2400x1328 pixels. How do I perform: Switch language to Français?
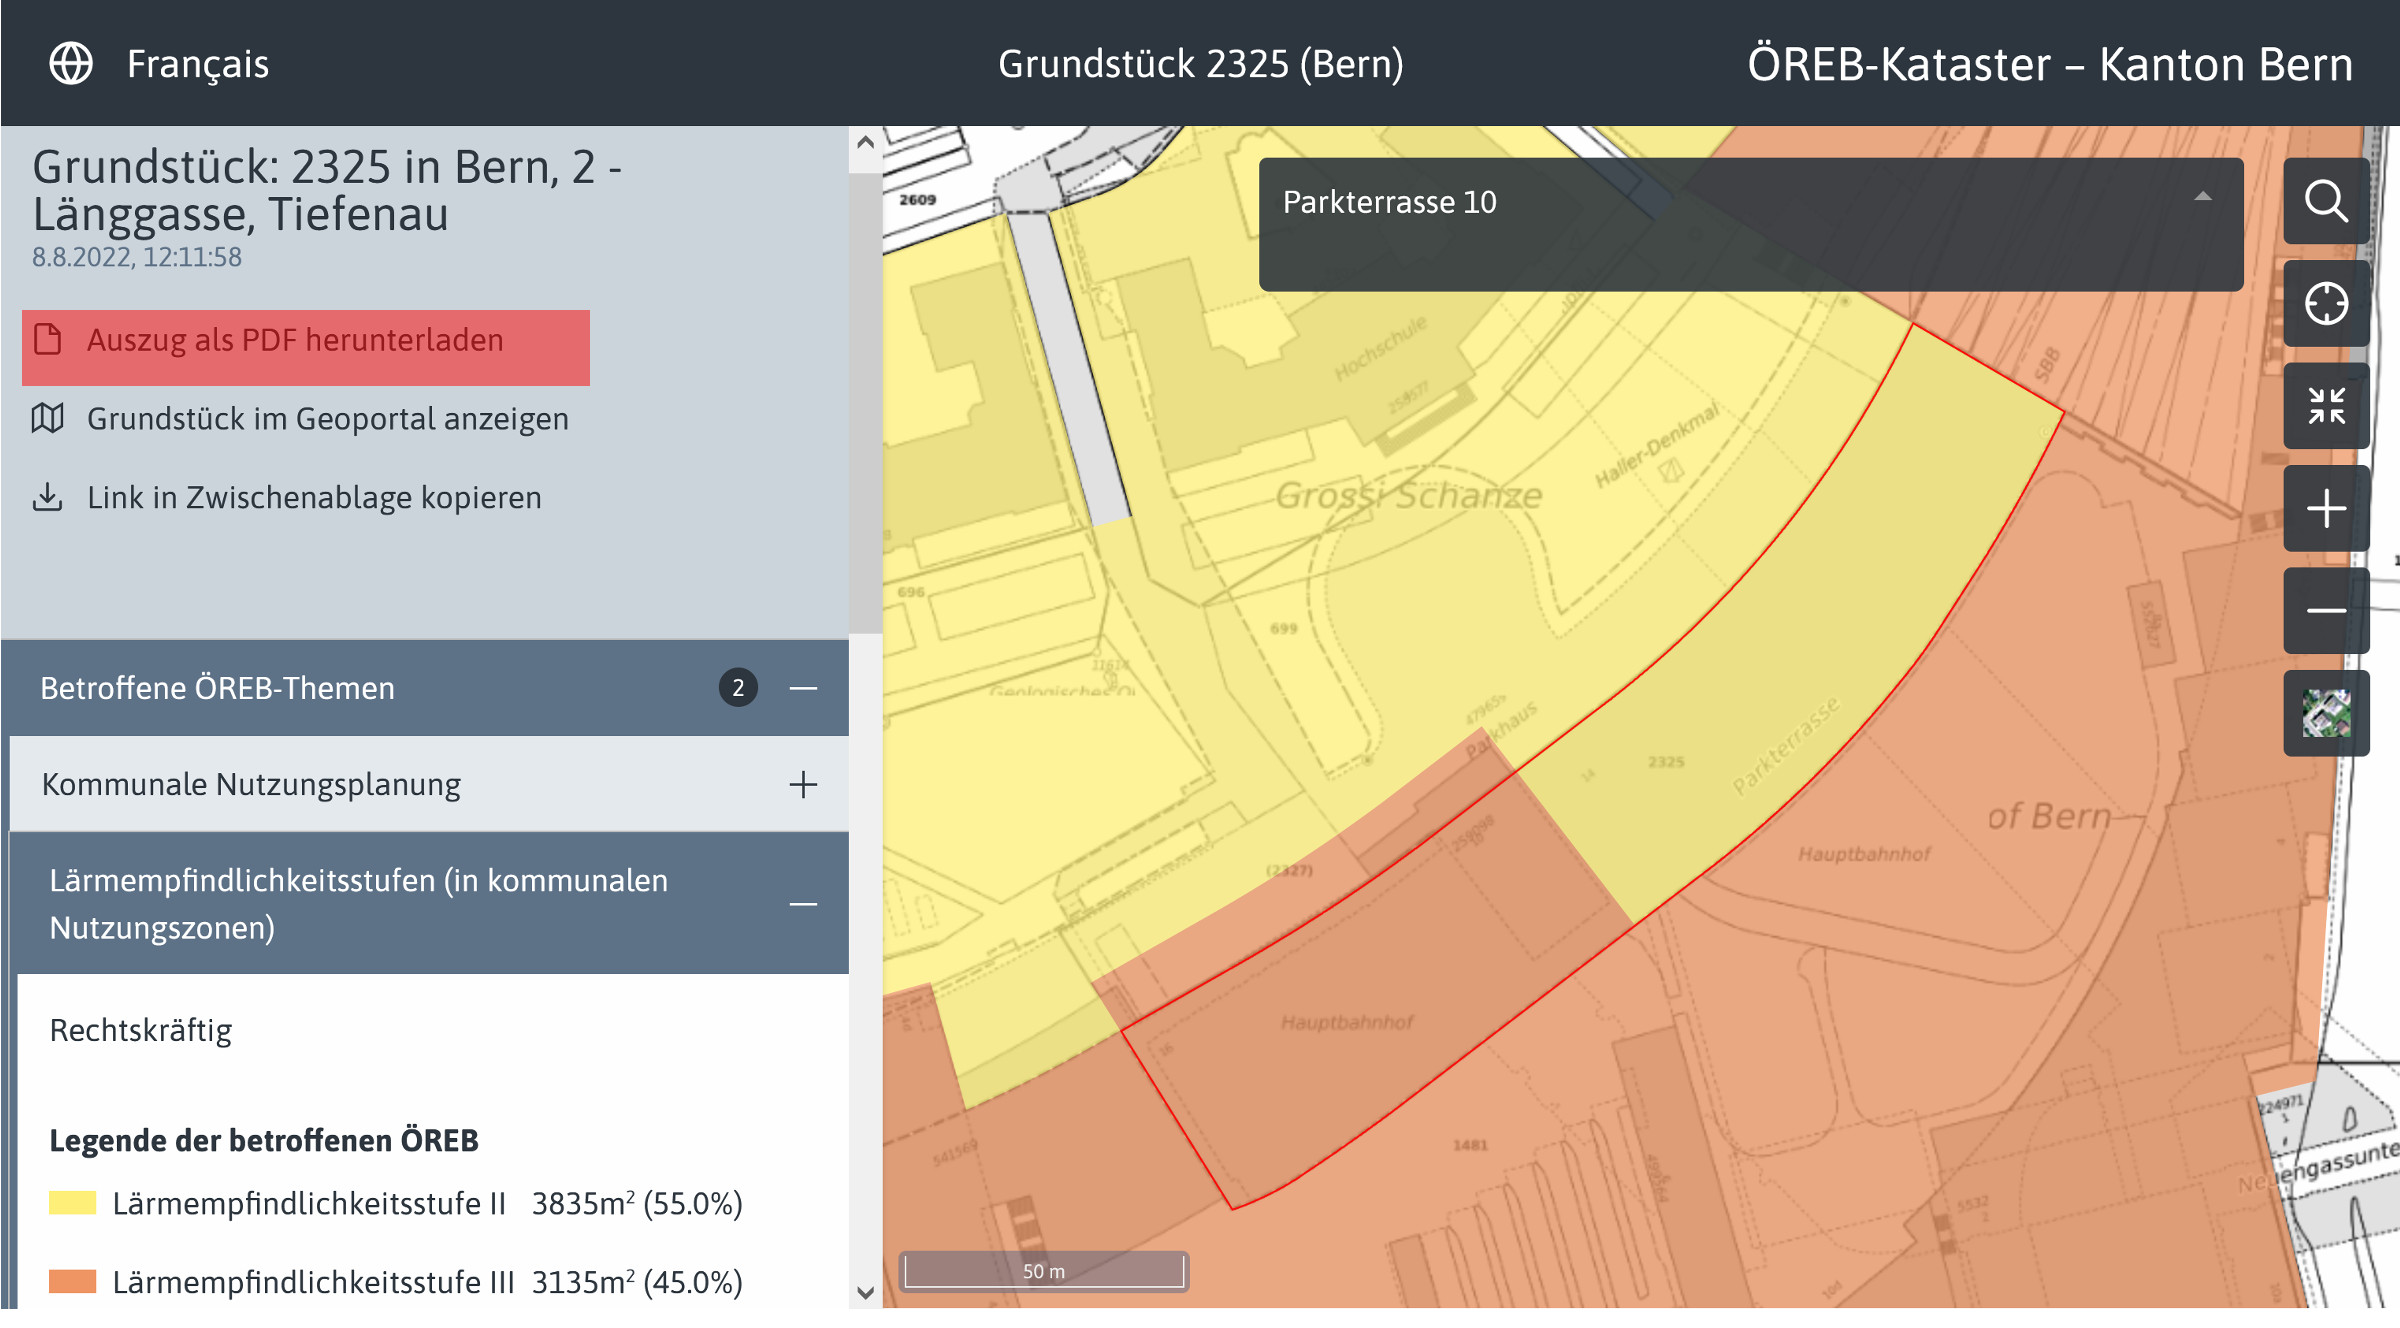point(198,64)
